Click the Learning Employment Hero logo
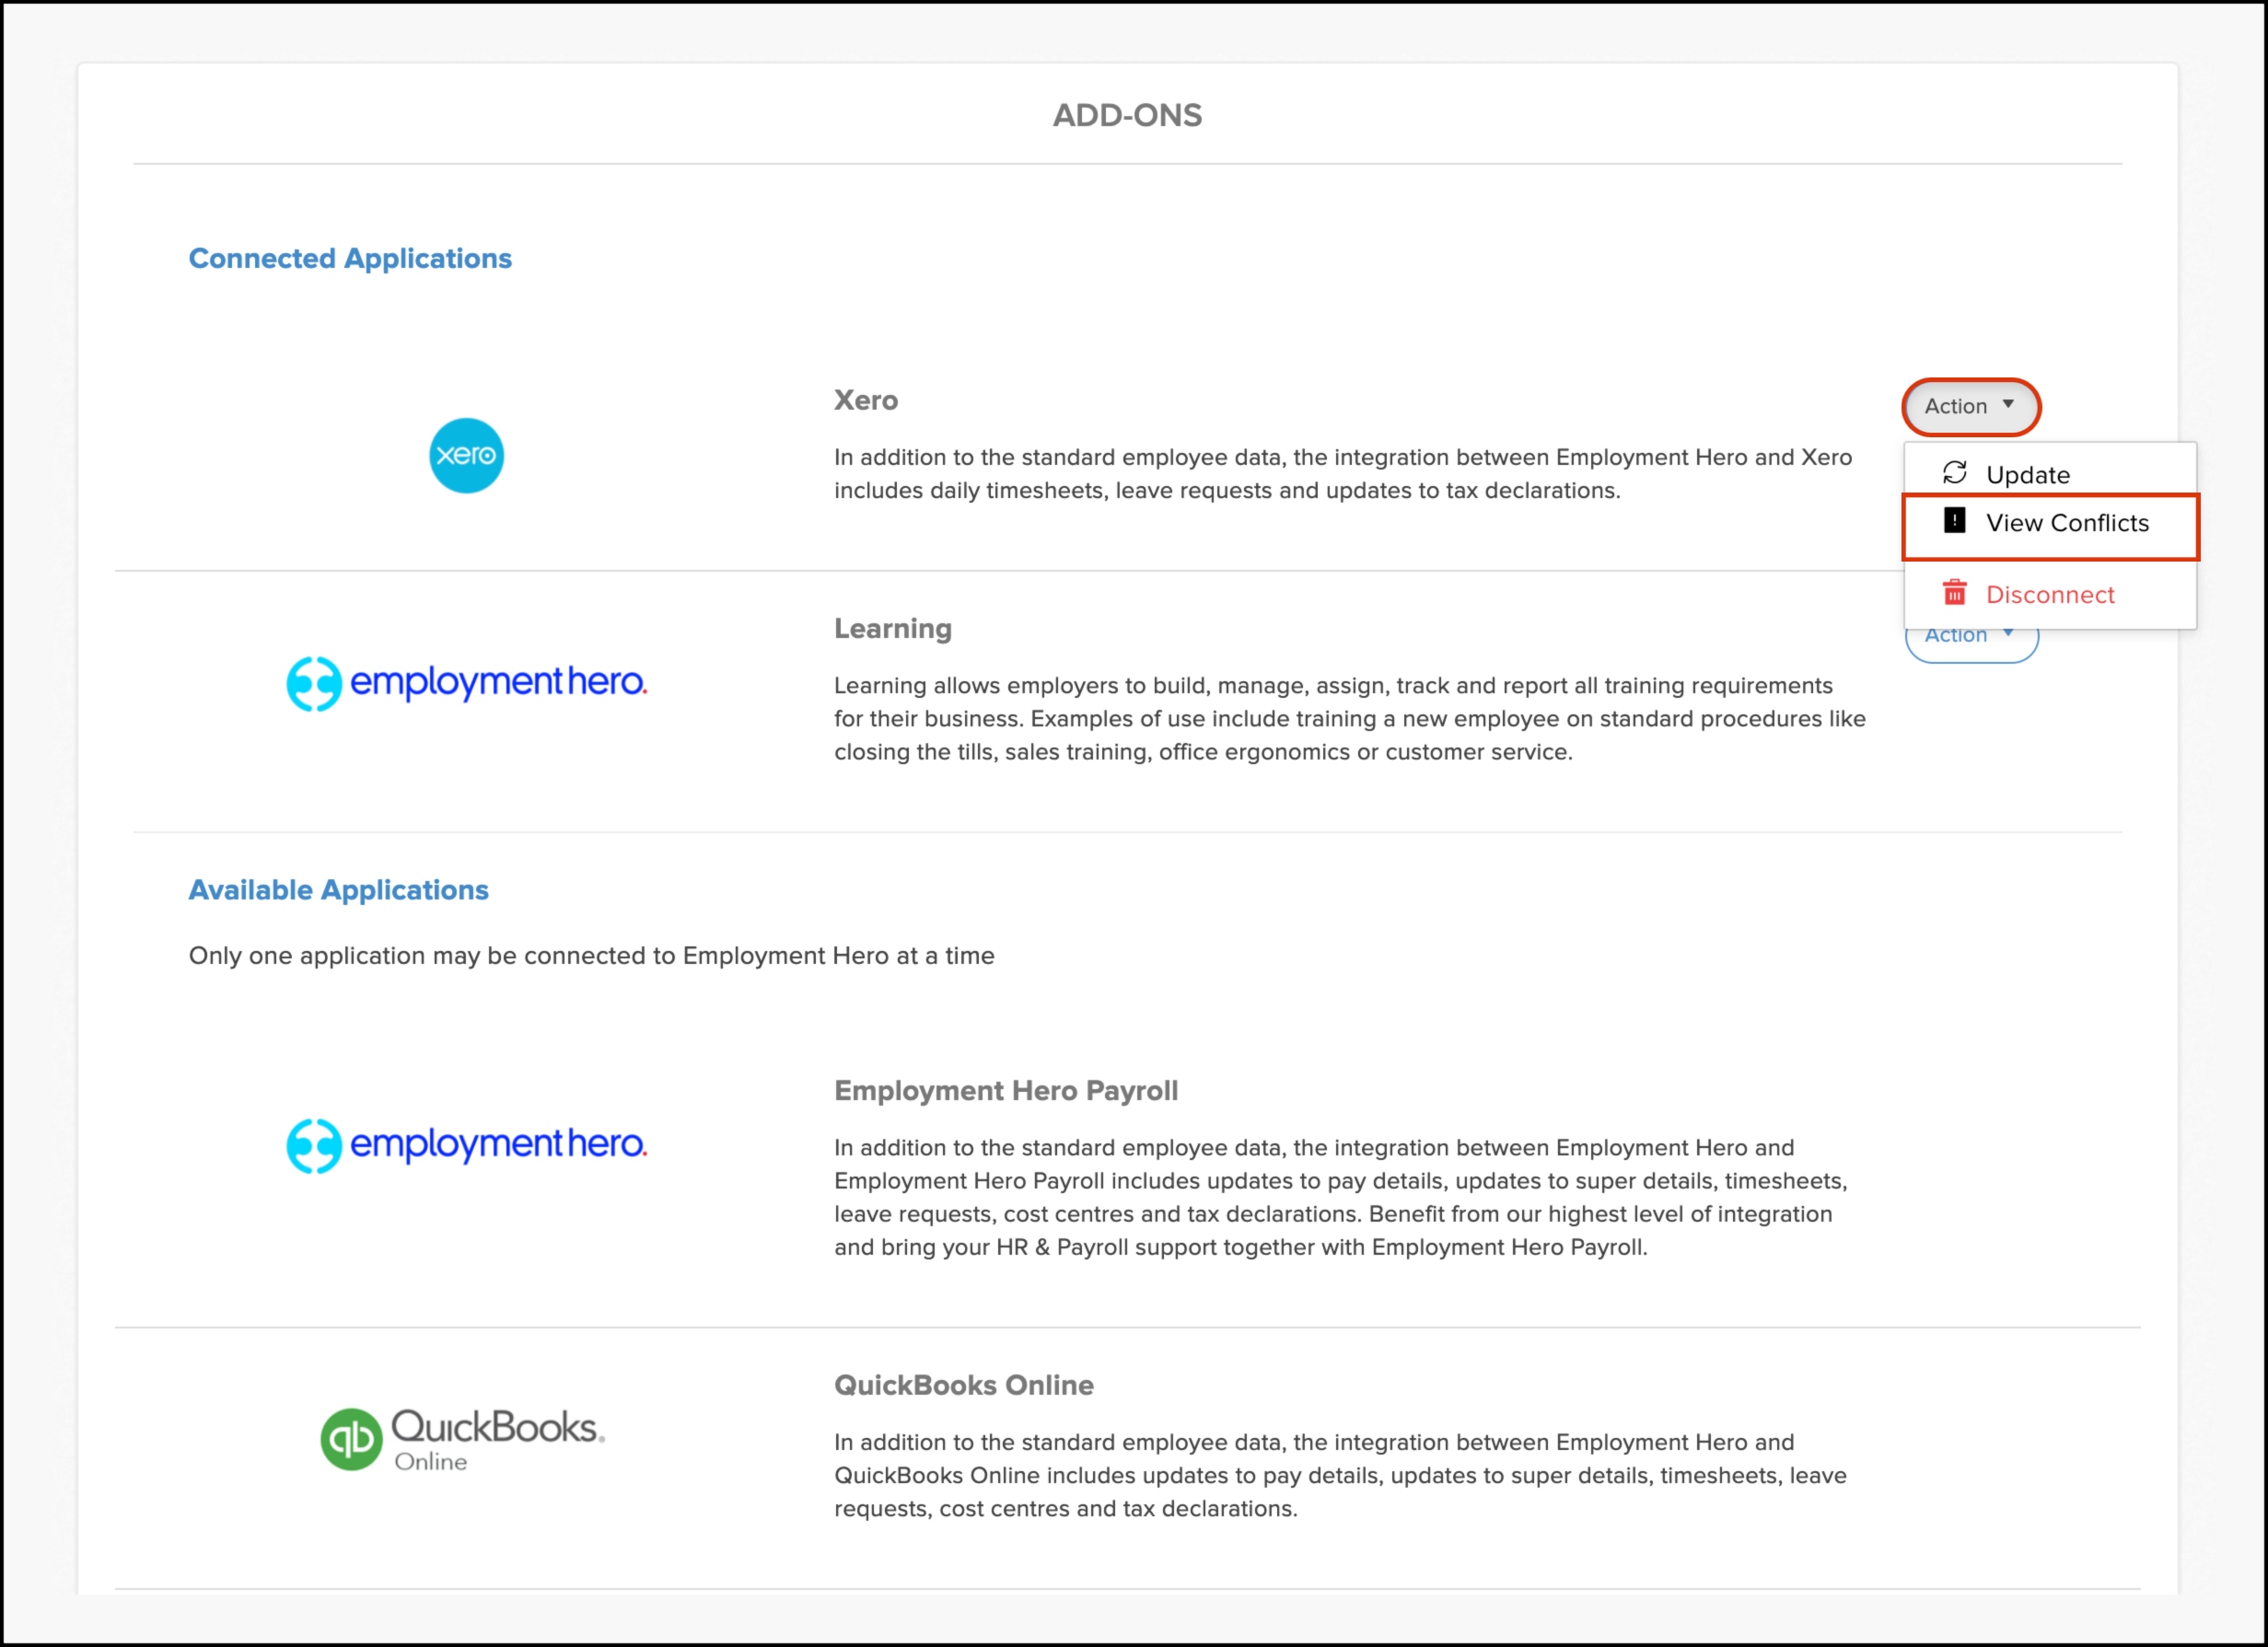This screenshot has width=2268, height=1647. 466,683
